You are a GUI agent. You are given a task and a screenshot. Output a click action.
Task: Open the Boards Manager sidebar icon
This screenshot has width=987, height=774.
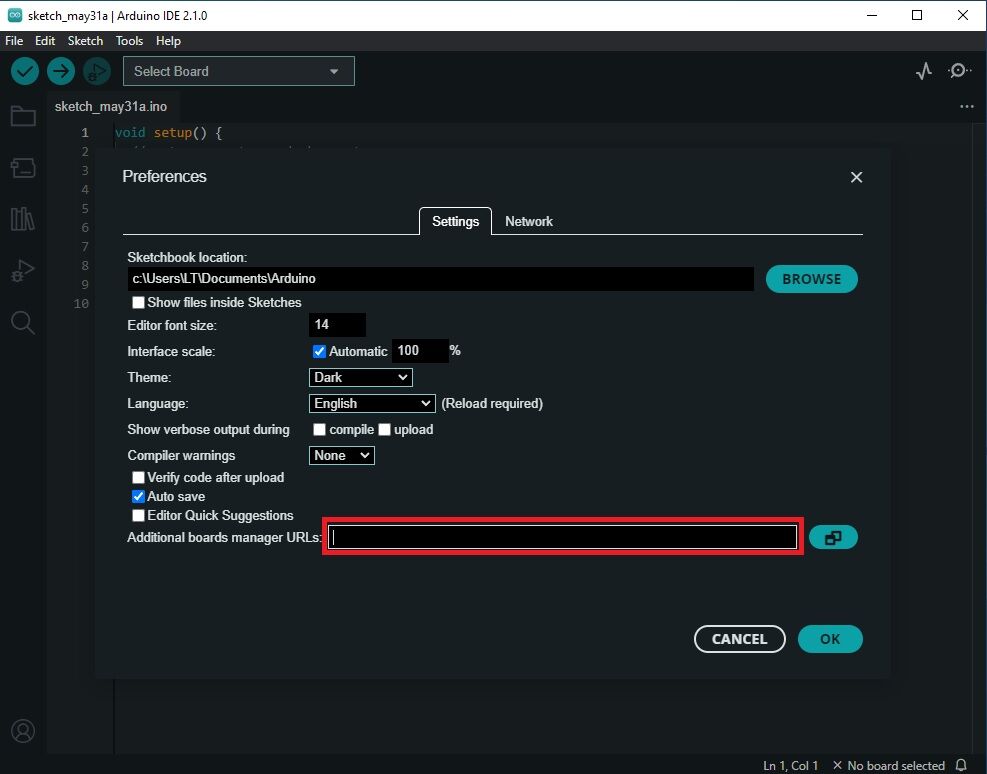coord(23,168)
